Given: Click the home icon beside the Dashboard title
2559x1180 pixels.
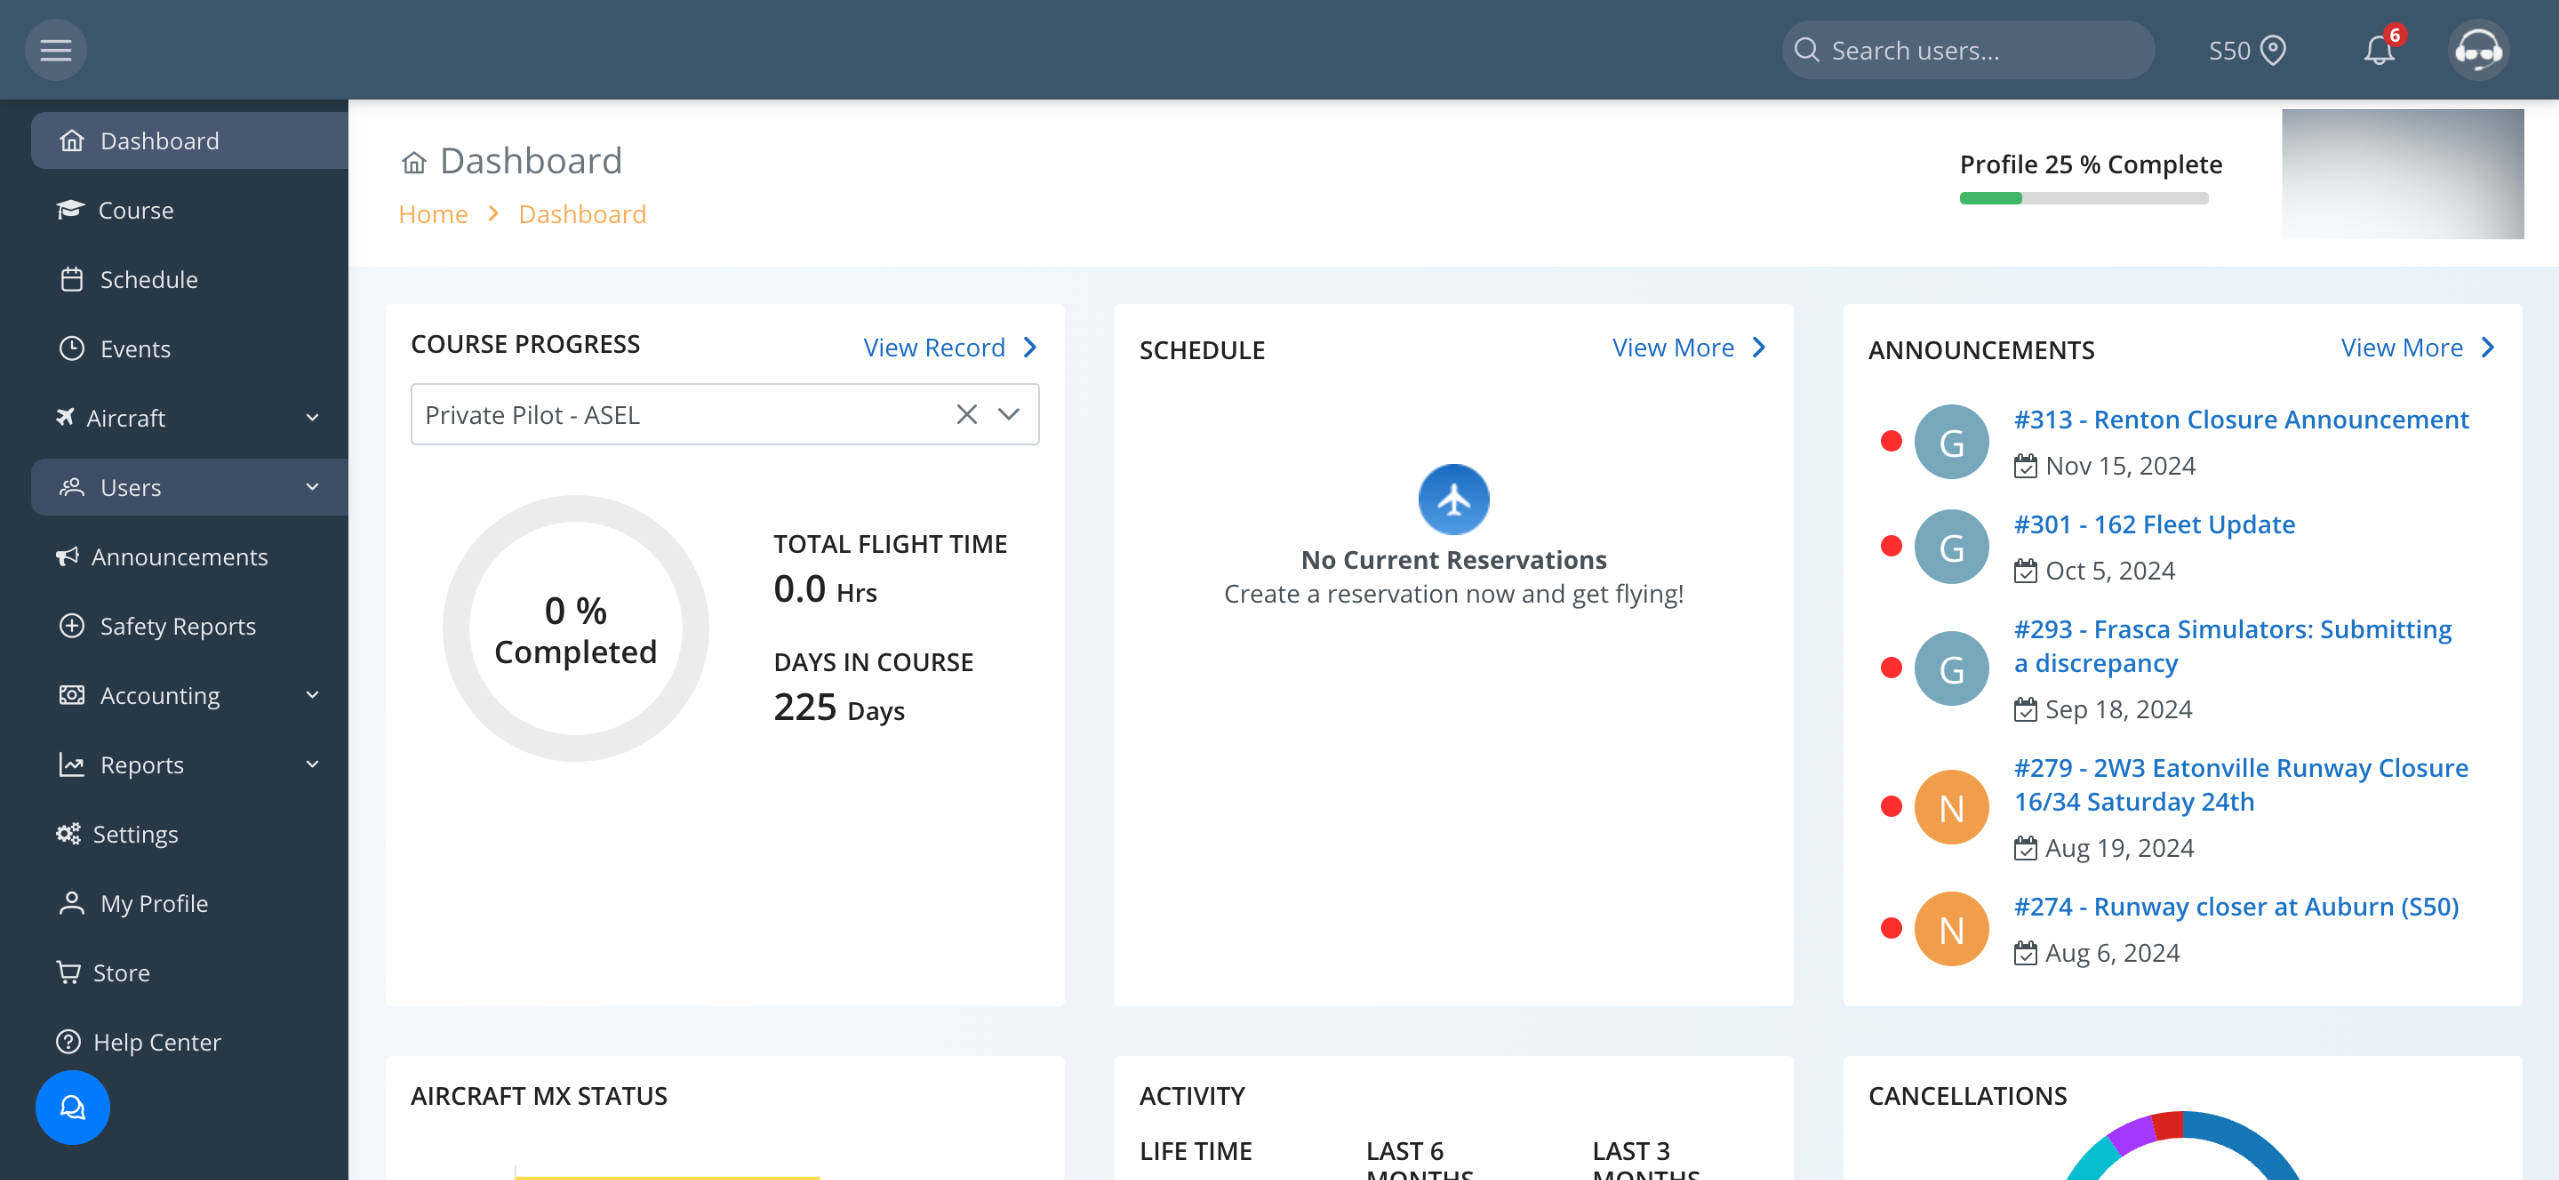Looking at the screenshot, I should pos(414,162).
